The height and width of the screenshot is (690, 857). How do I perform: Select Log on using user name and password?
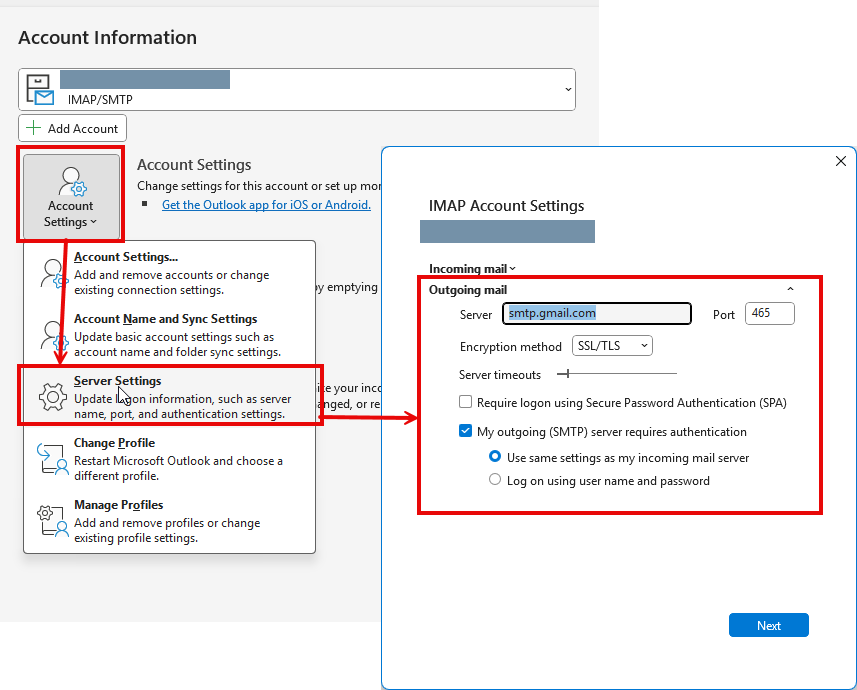495,479
